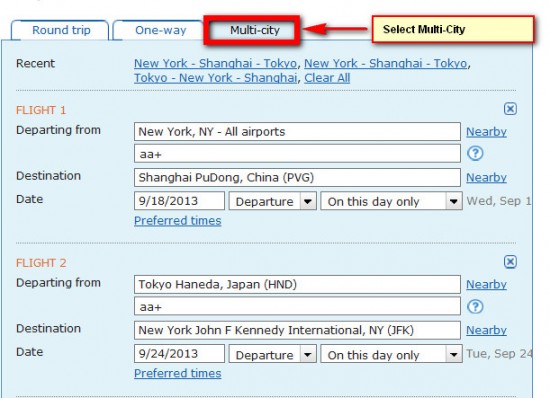Image resolution: width=550 pixels, height=398 pixels.
Task: Click the Recent label
Action: (x=35, y=63)
